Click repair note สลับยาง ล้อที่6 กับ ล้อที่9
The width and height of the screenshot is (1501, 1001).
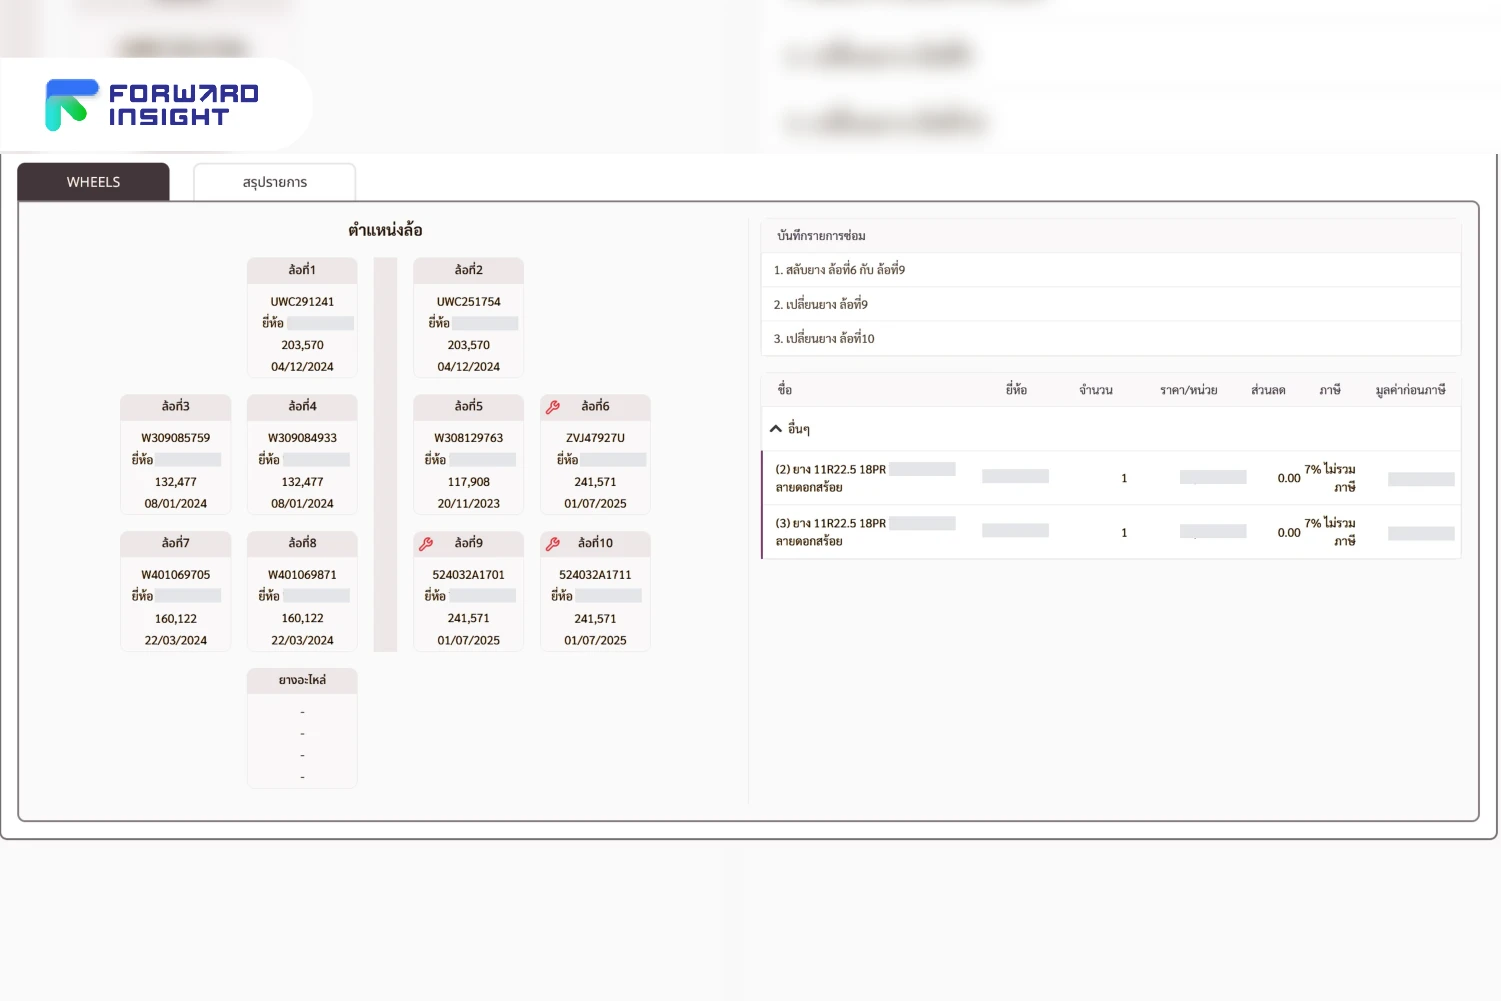click(839, 270)
